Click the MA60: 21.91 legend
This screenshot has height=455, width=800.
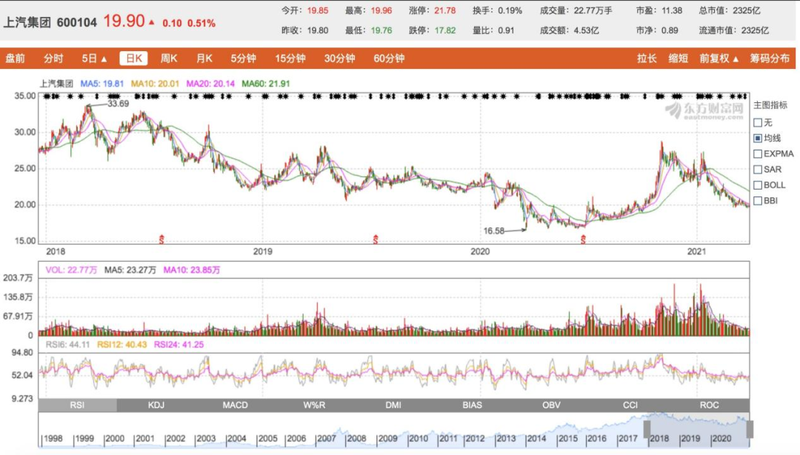265,84
